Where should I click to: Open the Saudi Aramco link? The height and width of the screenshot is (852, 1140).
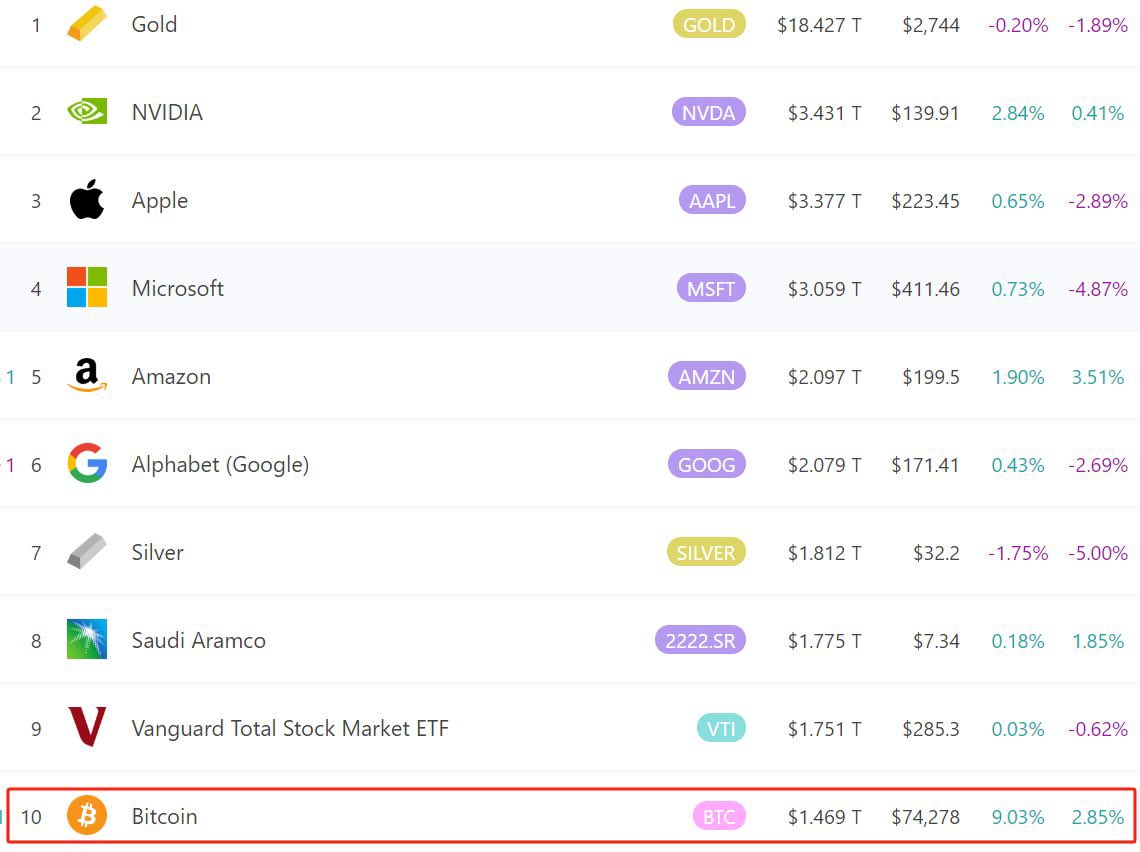pos(198,640)
